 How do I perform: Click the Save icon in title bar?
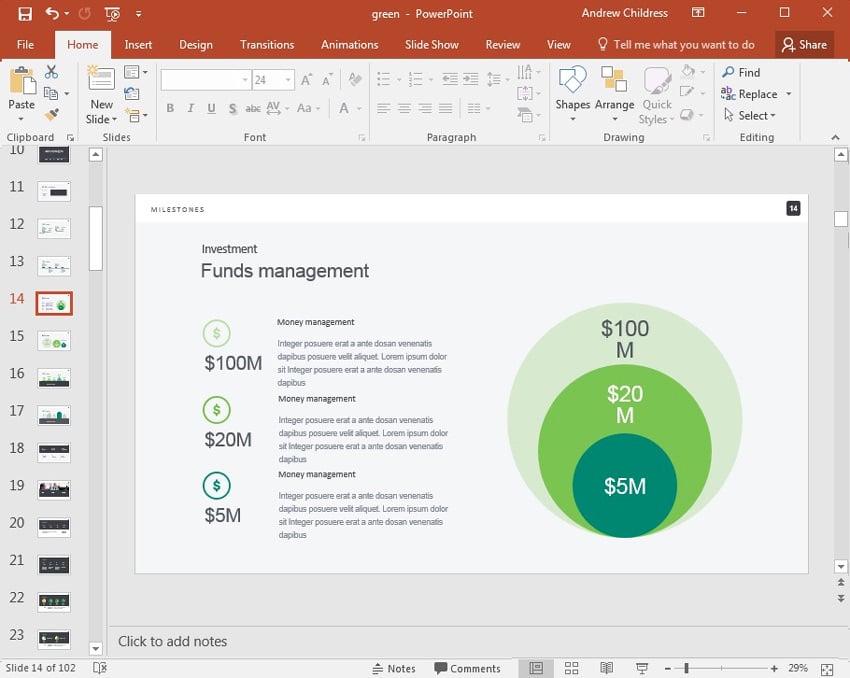point(25,14)
